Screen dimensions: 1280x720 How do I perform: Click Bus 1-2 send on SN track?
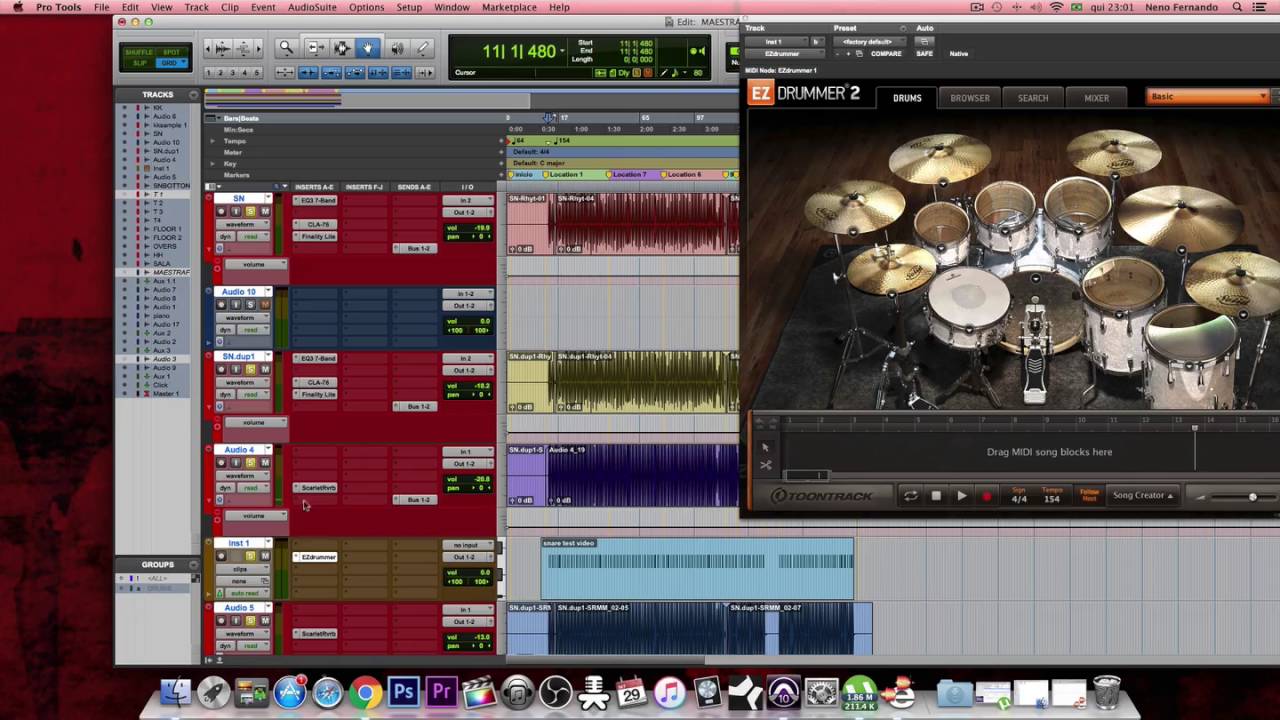click(414, 248)
